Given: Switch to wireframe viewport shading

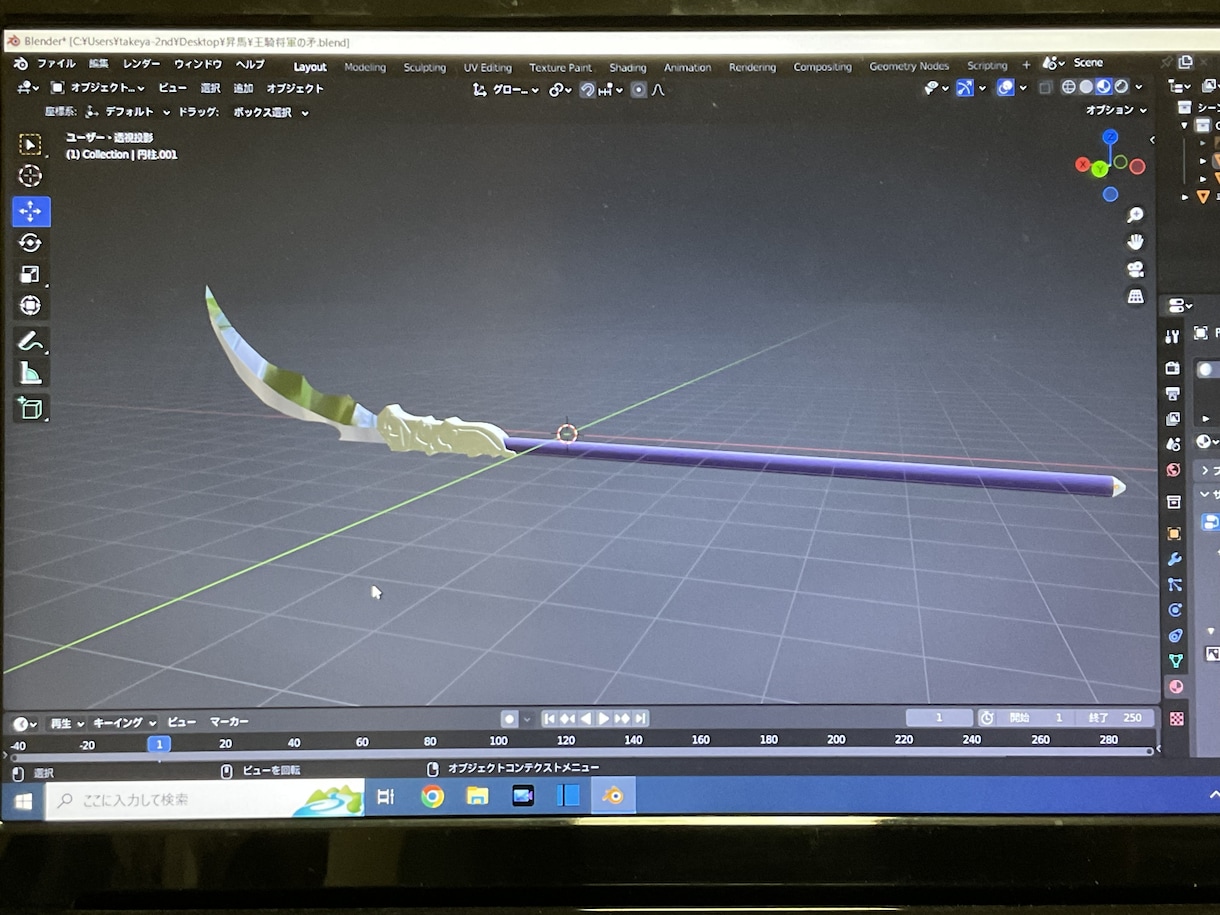Looking at the screenshot, I should (x=1068, y=87).
